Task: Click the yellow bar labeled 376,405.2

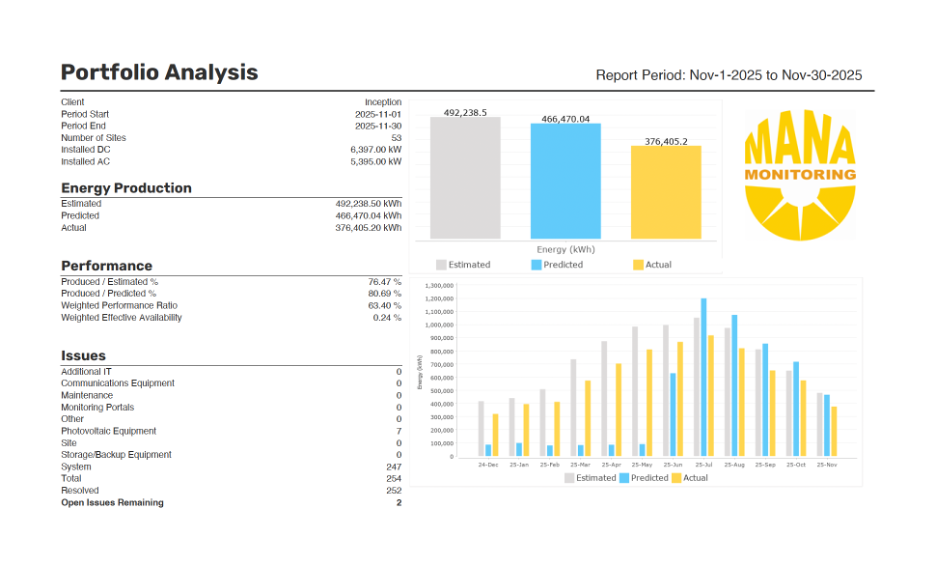Action: [666, 193]
